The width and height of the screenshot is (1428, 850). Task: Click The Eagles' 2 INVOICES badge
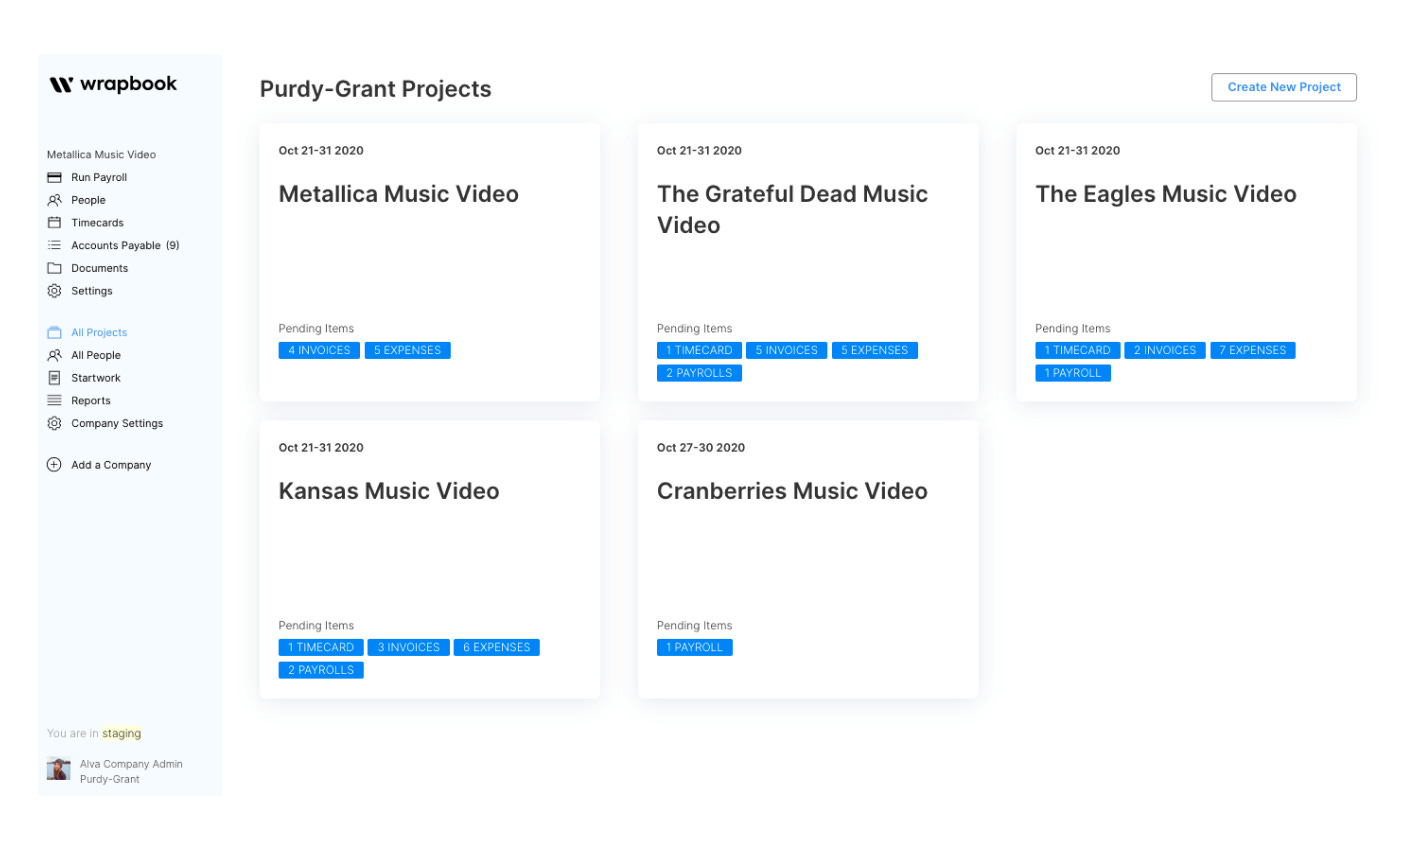(x=1165, y=350)
